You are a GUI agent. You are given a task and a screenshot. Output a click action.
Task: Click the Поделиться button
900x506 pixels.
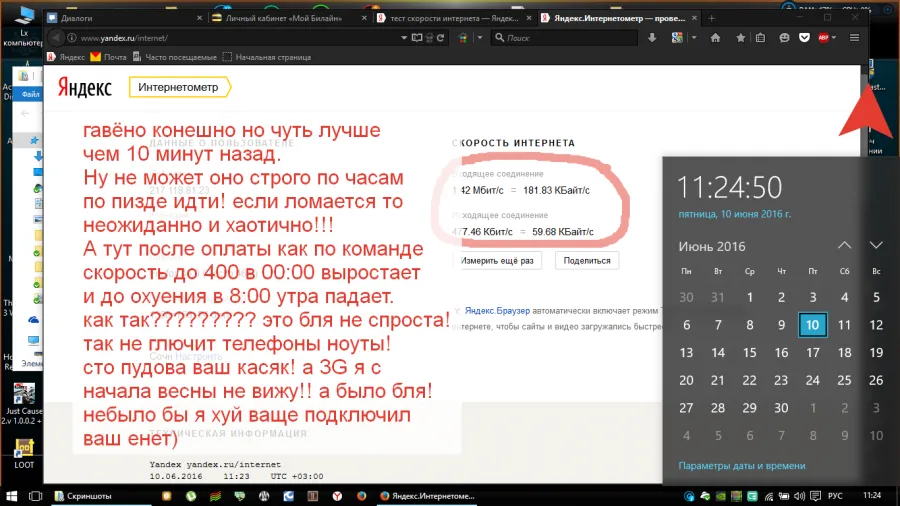coord(587,260)
